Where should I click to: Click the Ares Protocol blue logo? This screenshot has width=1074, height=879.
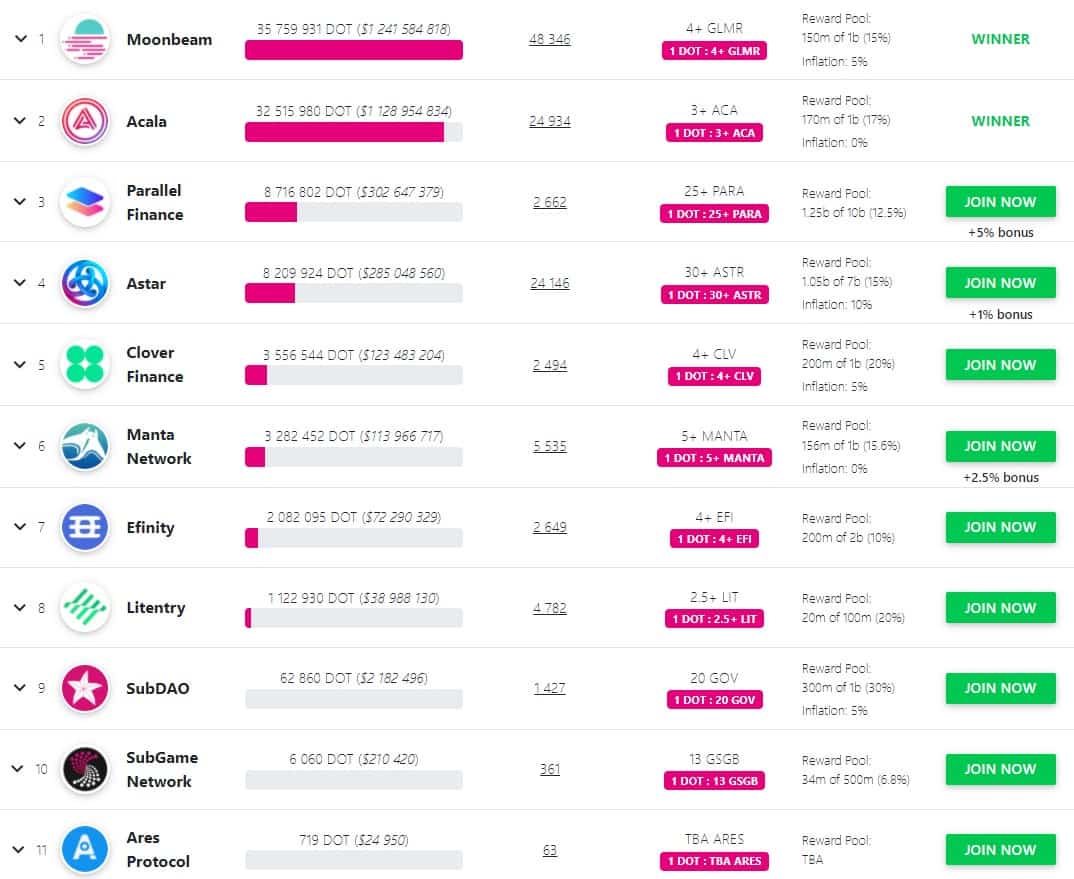[x=85, y=850]
